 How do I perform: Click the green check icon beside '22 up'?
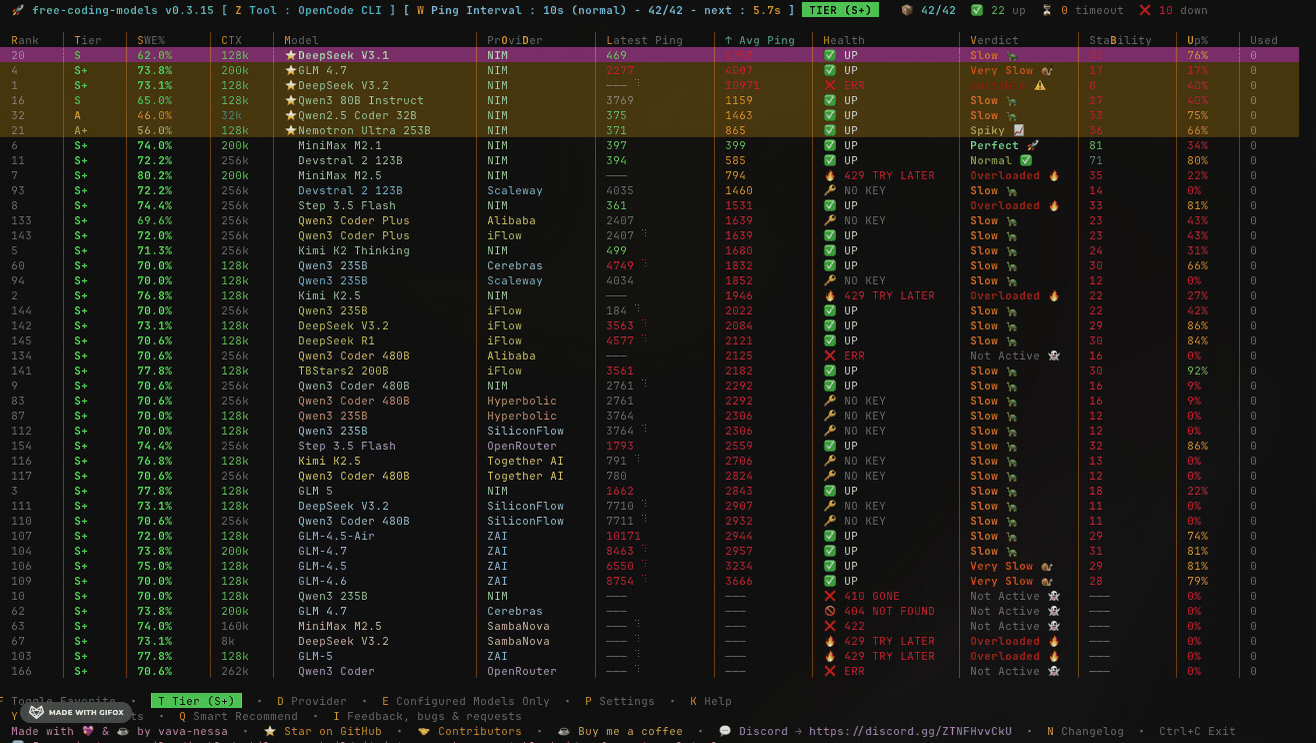coord(975,10)
